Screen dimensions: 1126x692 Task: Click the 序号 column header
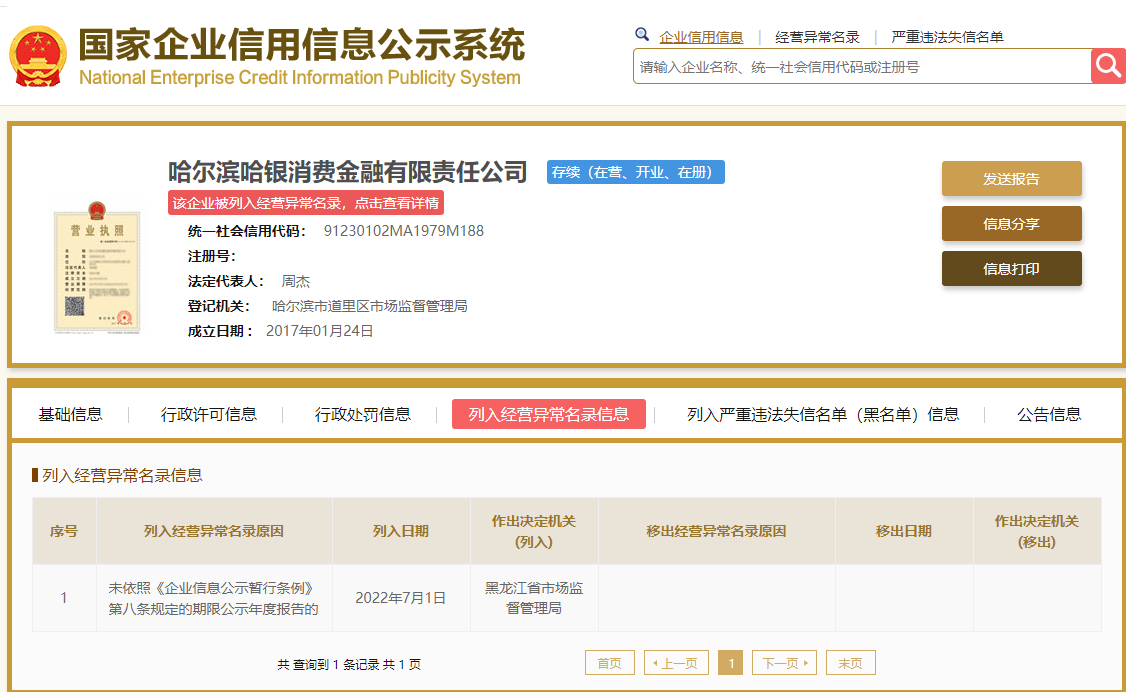click(64, 531)
